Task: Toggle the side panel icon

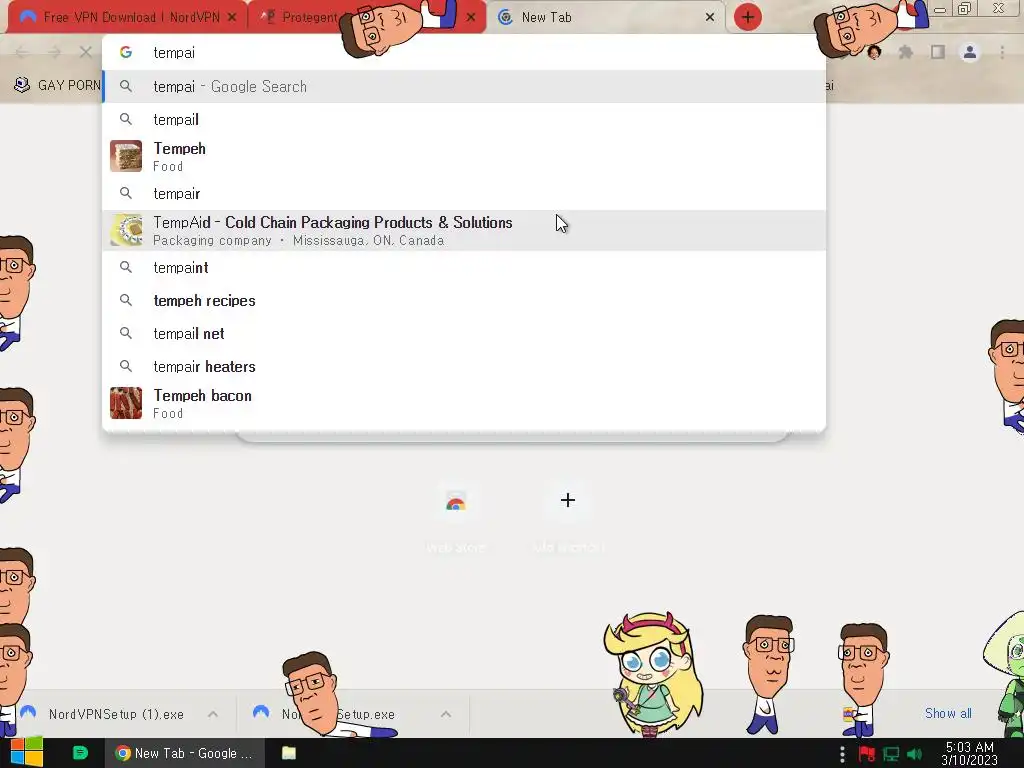Action: point(938,52)
